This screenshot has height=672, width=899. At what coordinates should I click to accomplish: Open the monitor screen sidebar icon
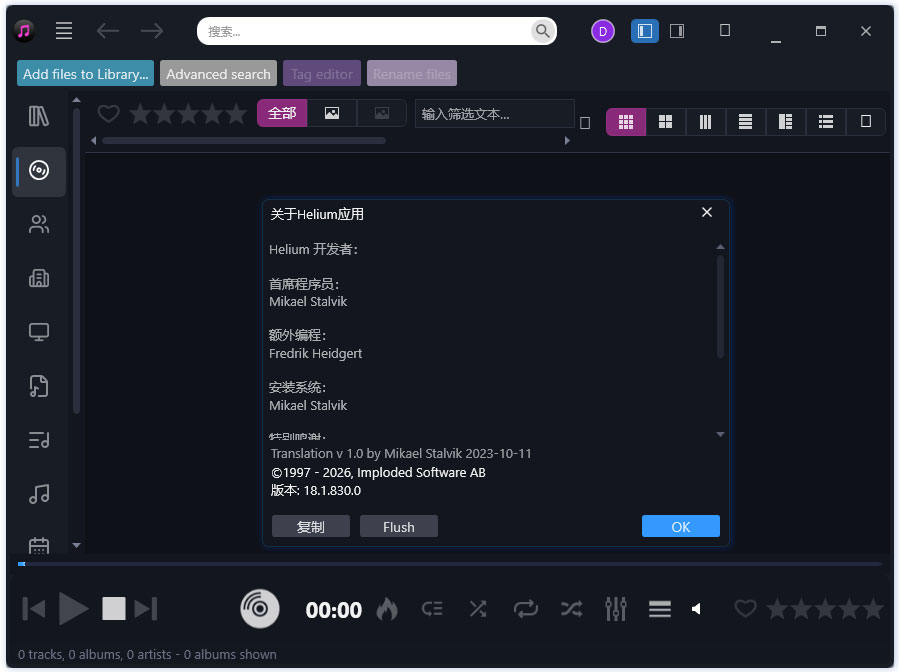point(39,332)
